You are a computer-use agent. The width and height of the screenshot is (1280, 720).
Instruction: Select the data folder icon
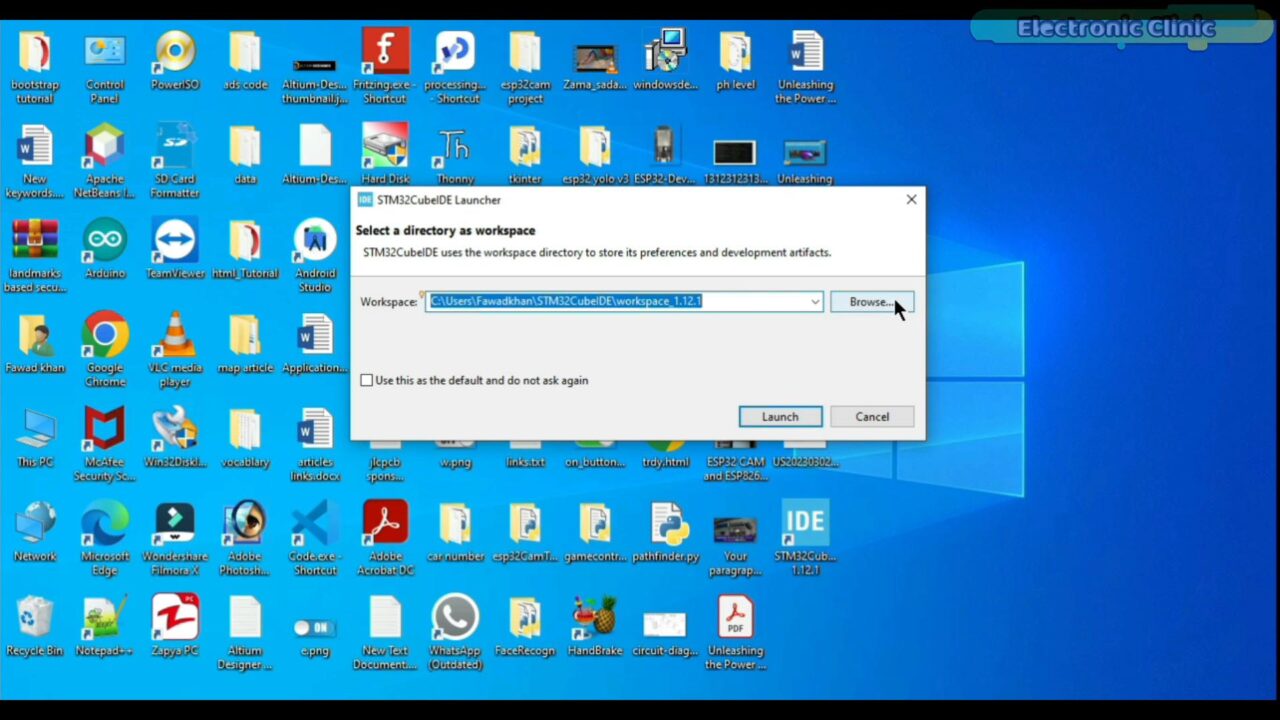click(x=245, y=154)
